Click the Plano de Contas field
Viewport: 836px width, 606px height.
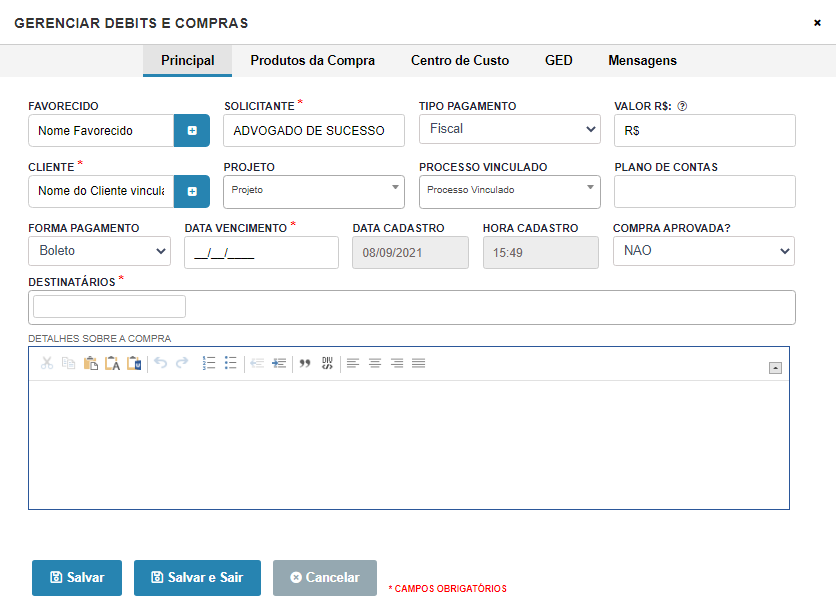(705, 191)
